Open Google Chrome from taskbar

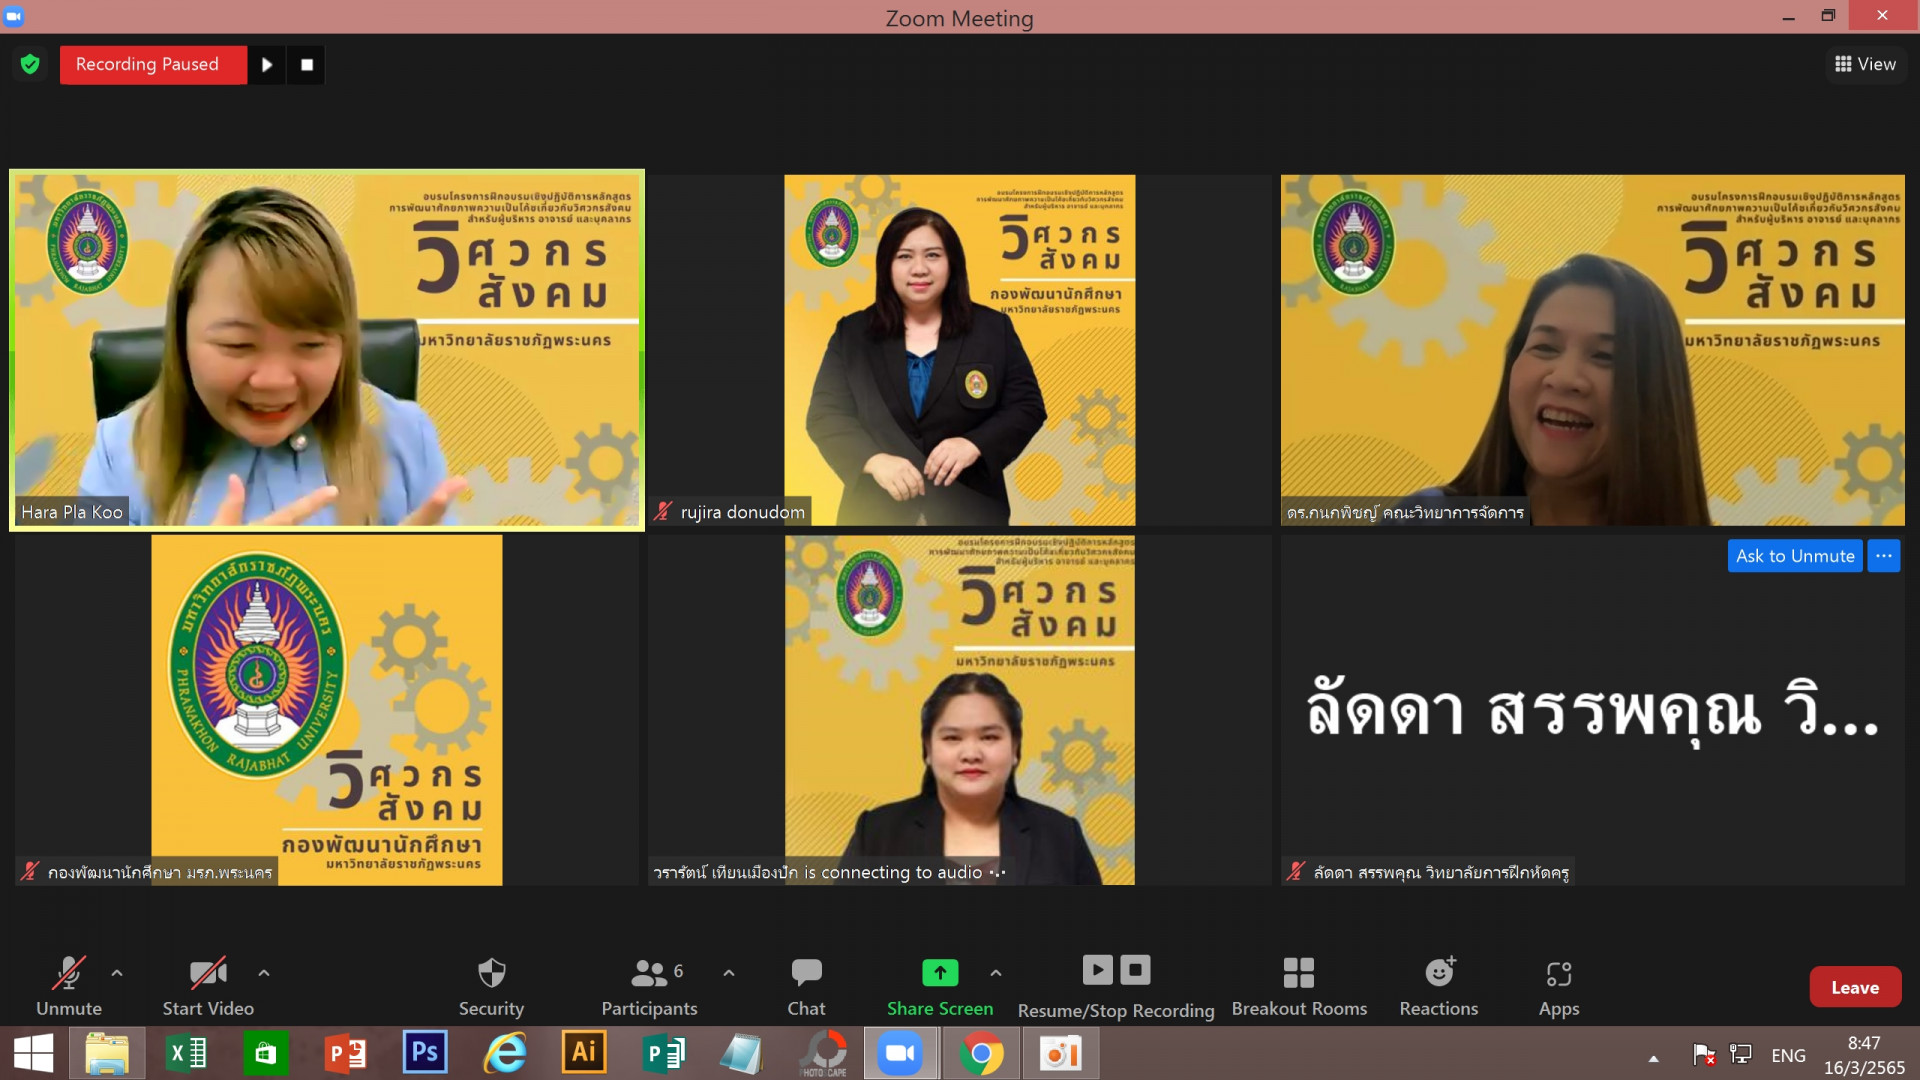click(981, 1054)
